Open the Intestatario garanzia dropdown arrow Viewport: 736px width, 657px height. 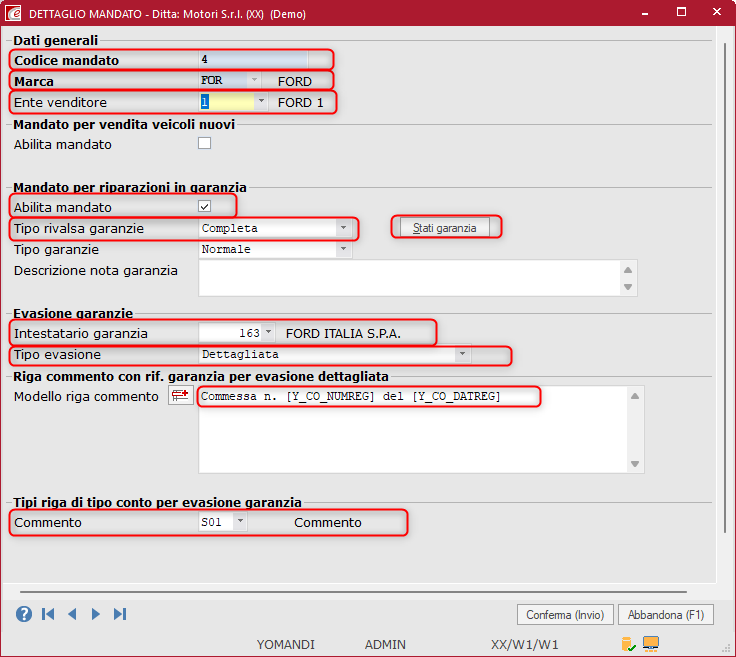268,333
